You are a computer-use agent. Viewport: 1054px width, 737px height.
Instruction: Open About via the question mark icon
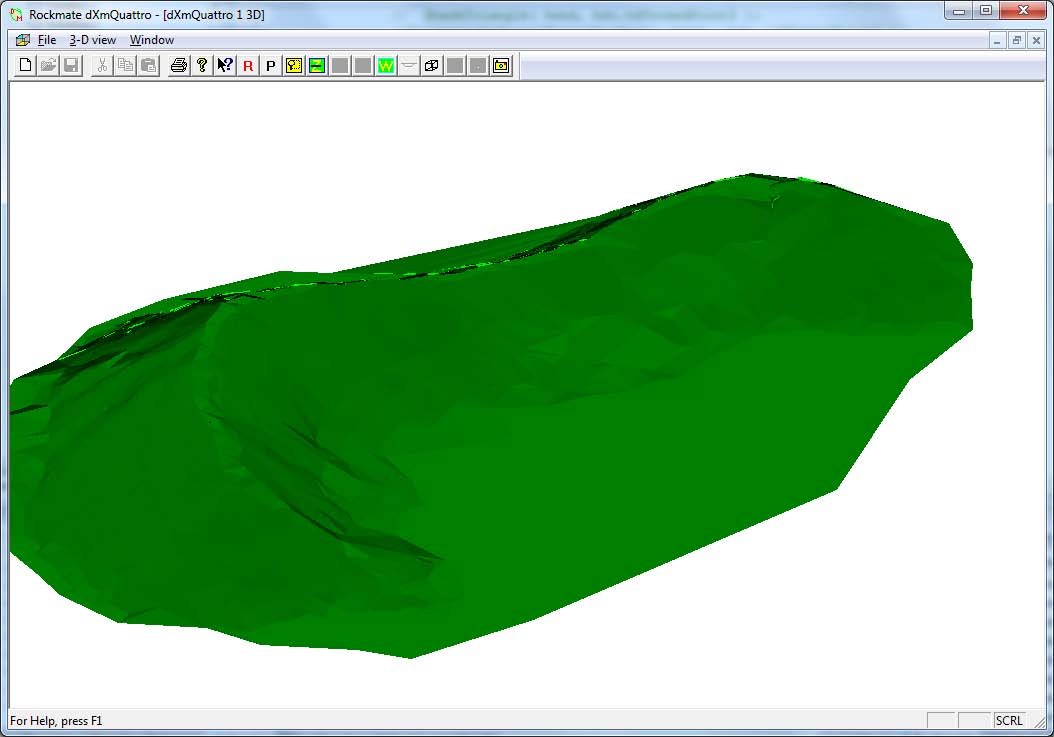click(201, 65)
